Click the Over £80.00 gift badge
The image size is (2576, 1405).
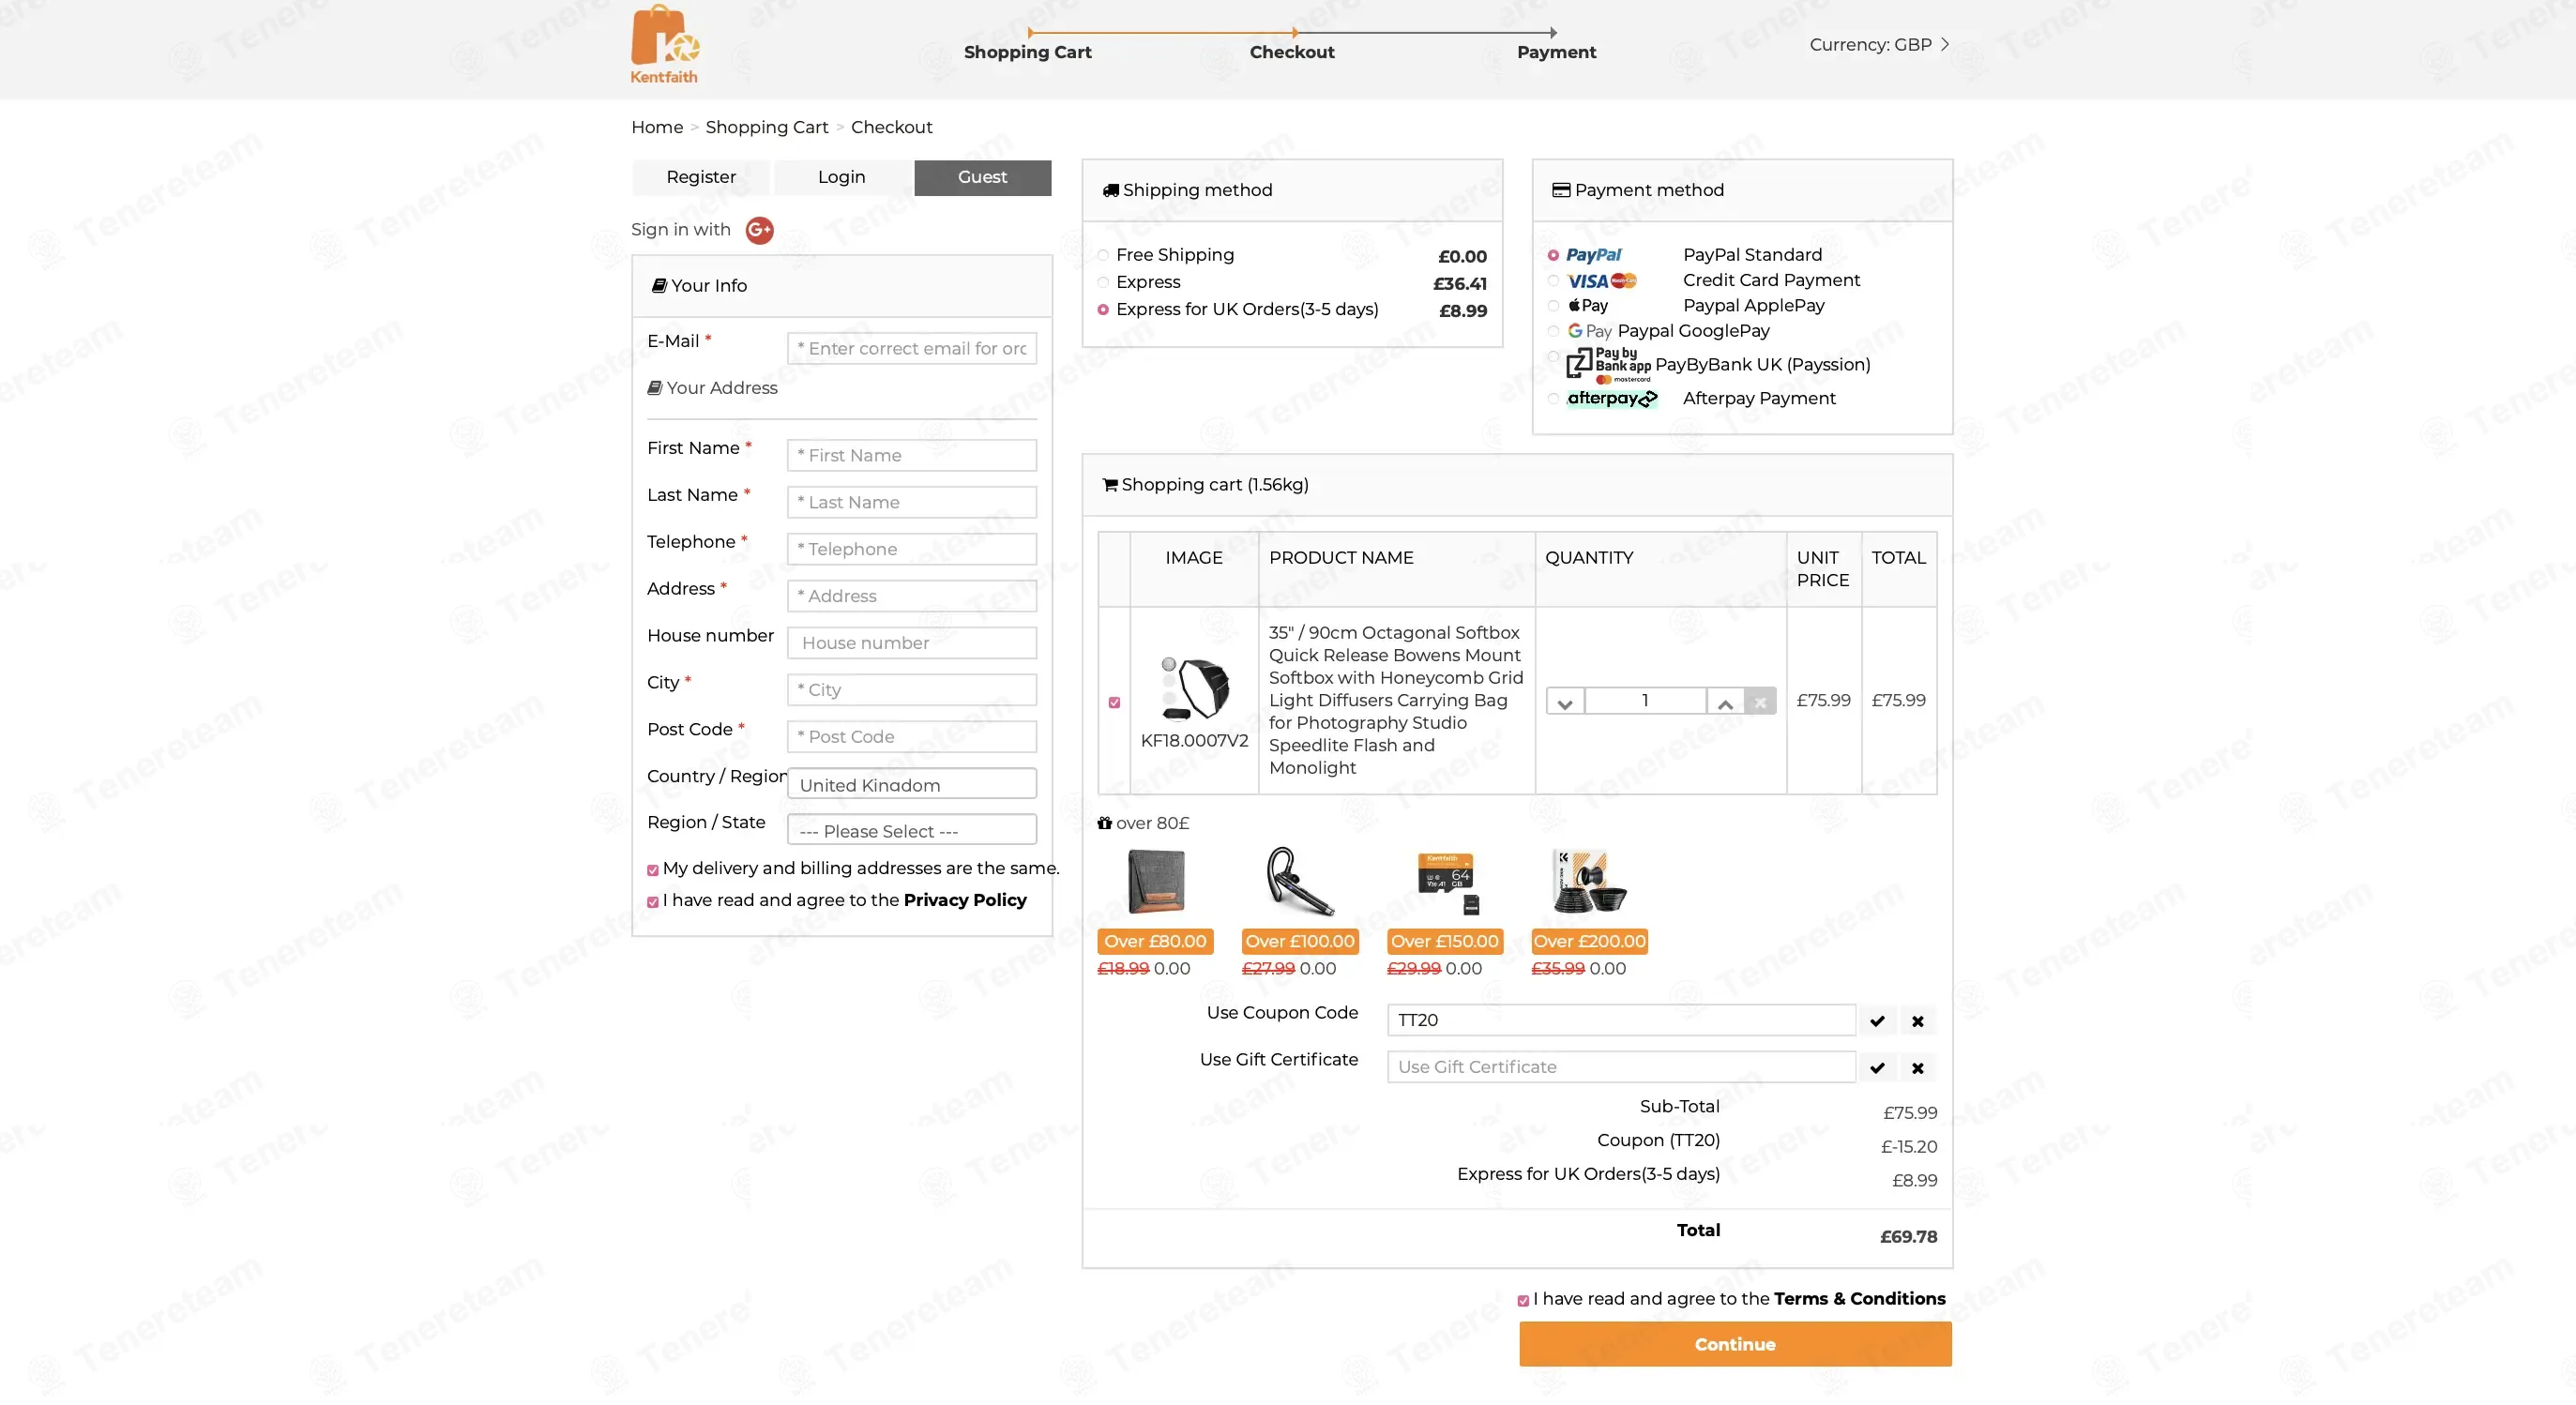coord(1155,942)
